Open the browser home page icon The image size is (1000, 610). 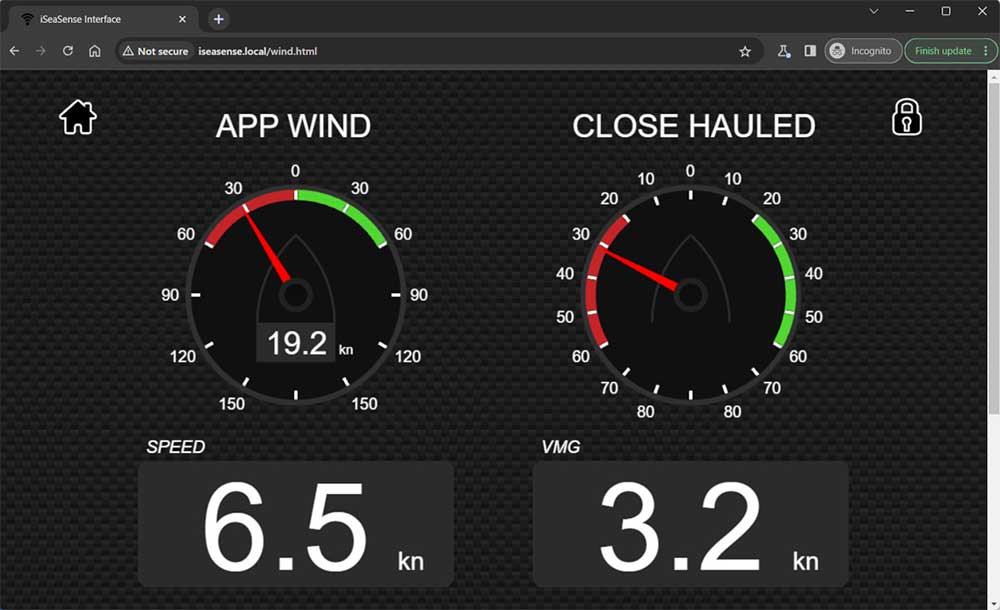[93, 50]
